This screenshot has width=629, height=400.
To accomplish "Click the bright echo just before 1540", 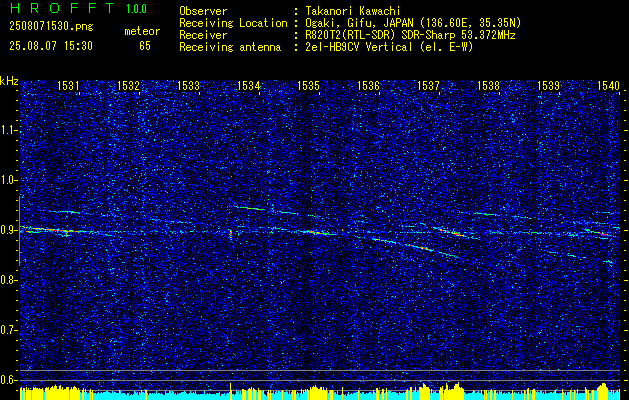I will 599,232.
